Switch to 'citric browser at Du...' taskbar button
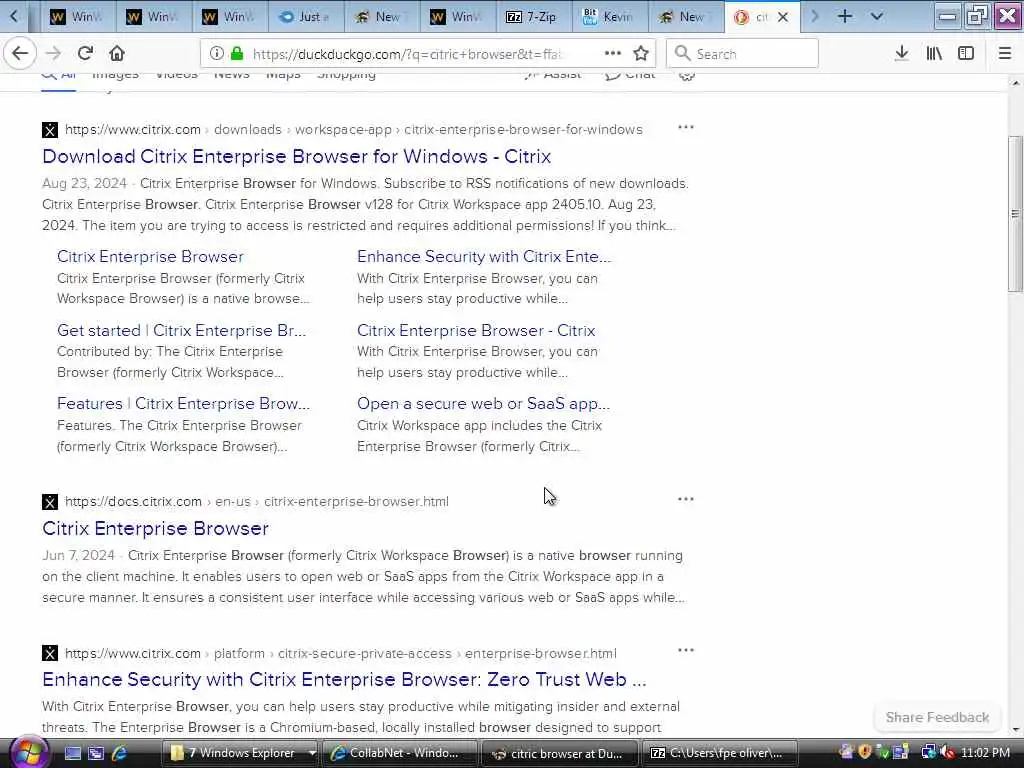This screenshot has width=1024, height=768. coord(558,753)
